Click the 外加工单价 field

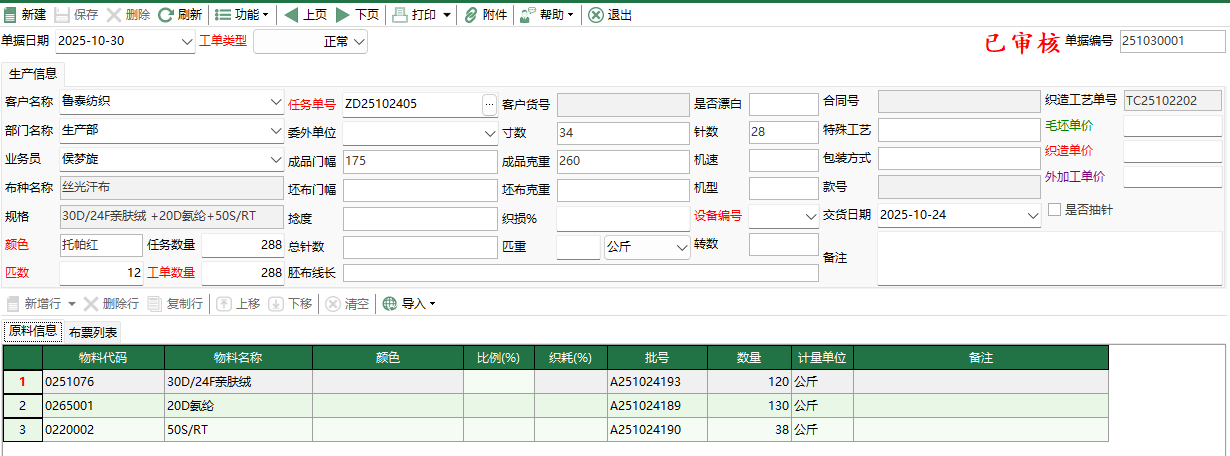[x=1173, y=177]
